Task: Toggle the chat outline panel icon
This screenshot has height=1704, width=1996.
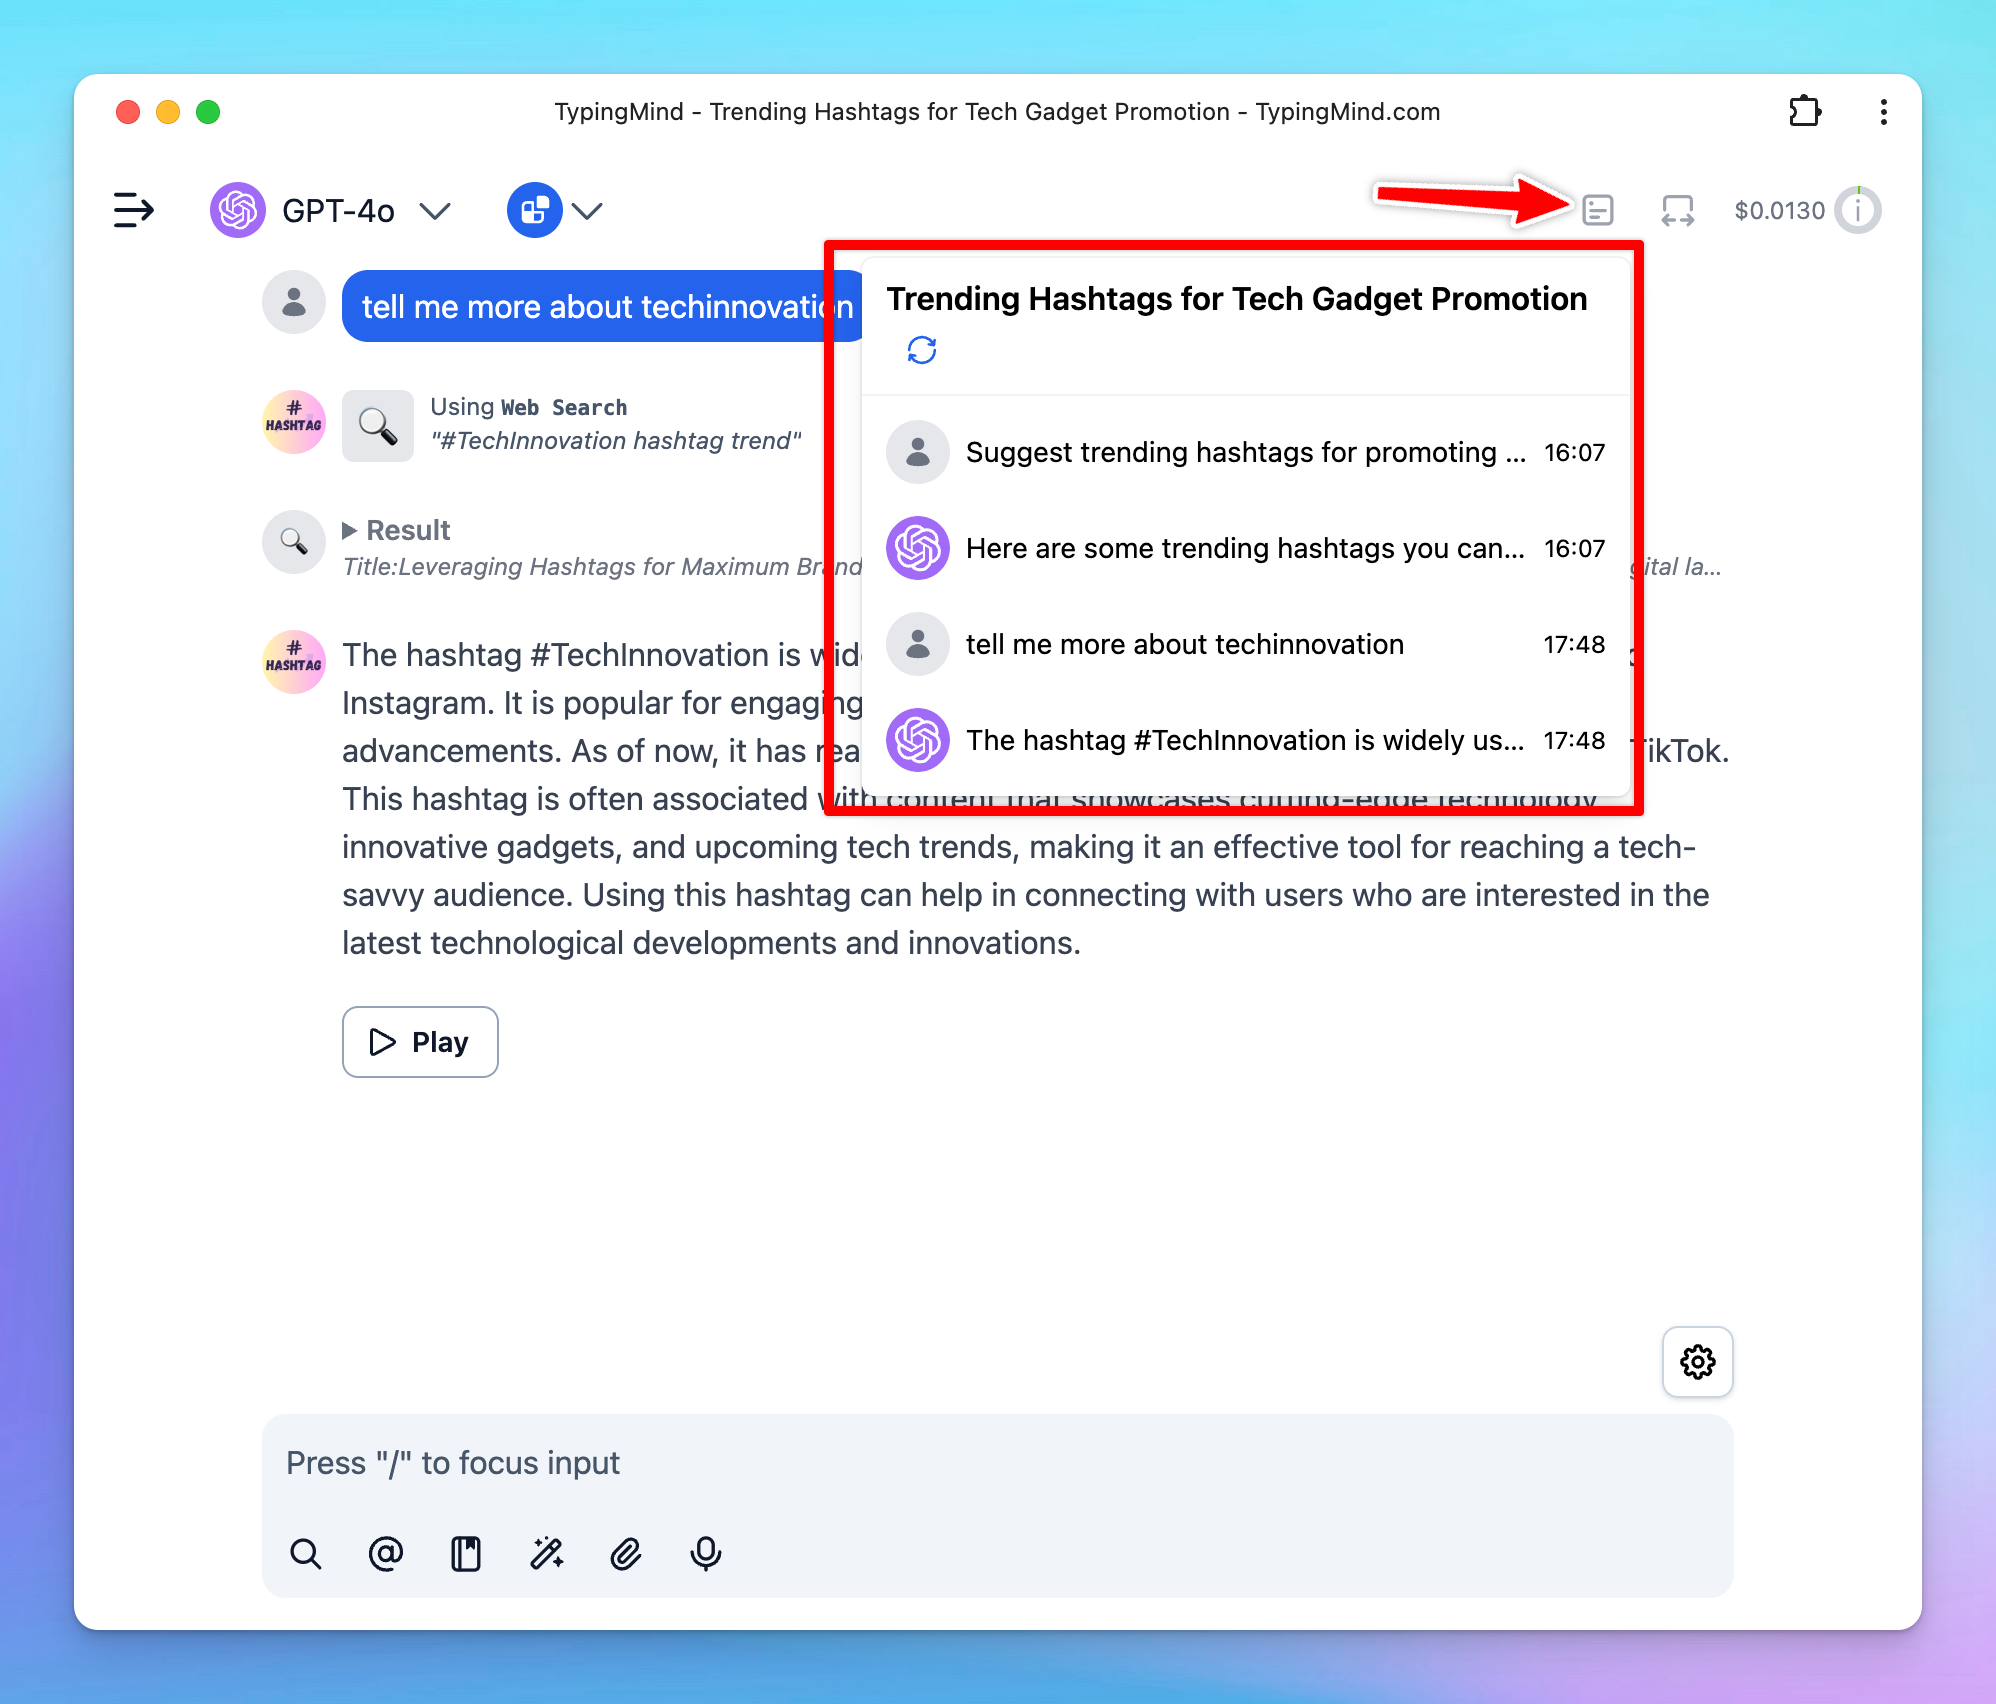Action: (x=1597, y=210)
